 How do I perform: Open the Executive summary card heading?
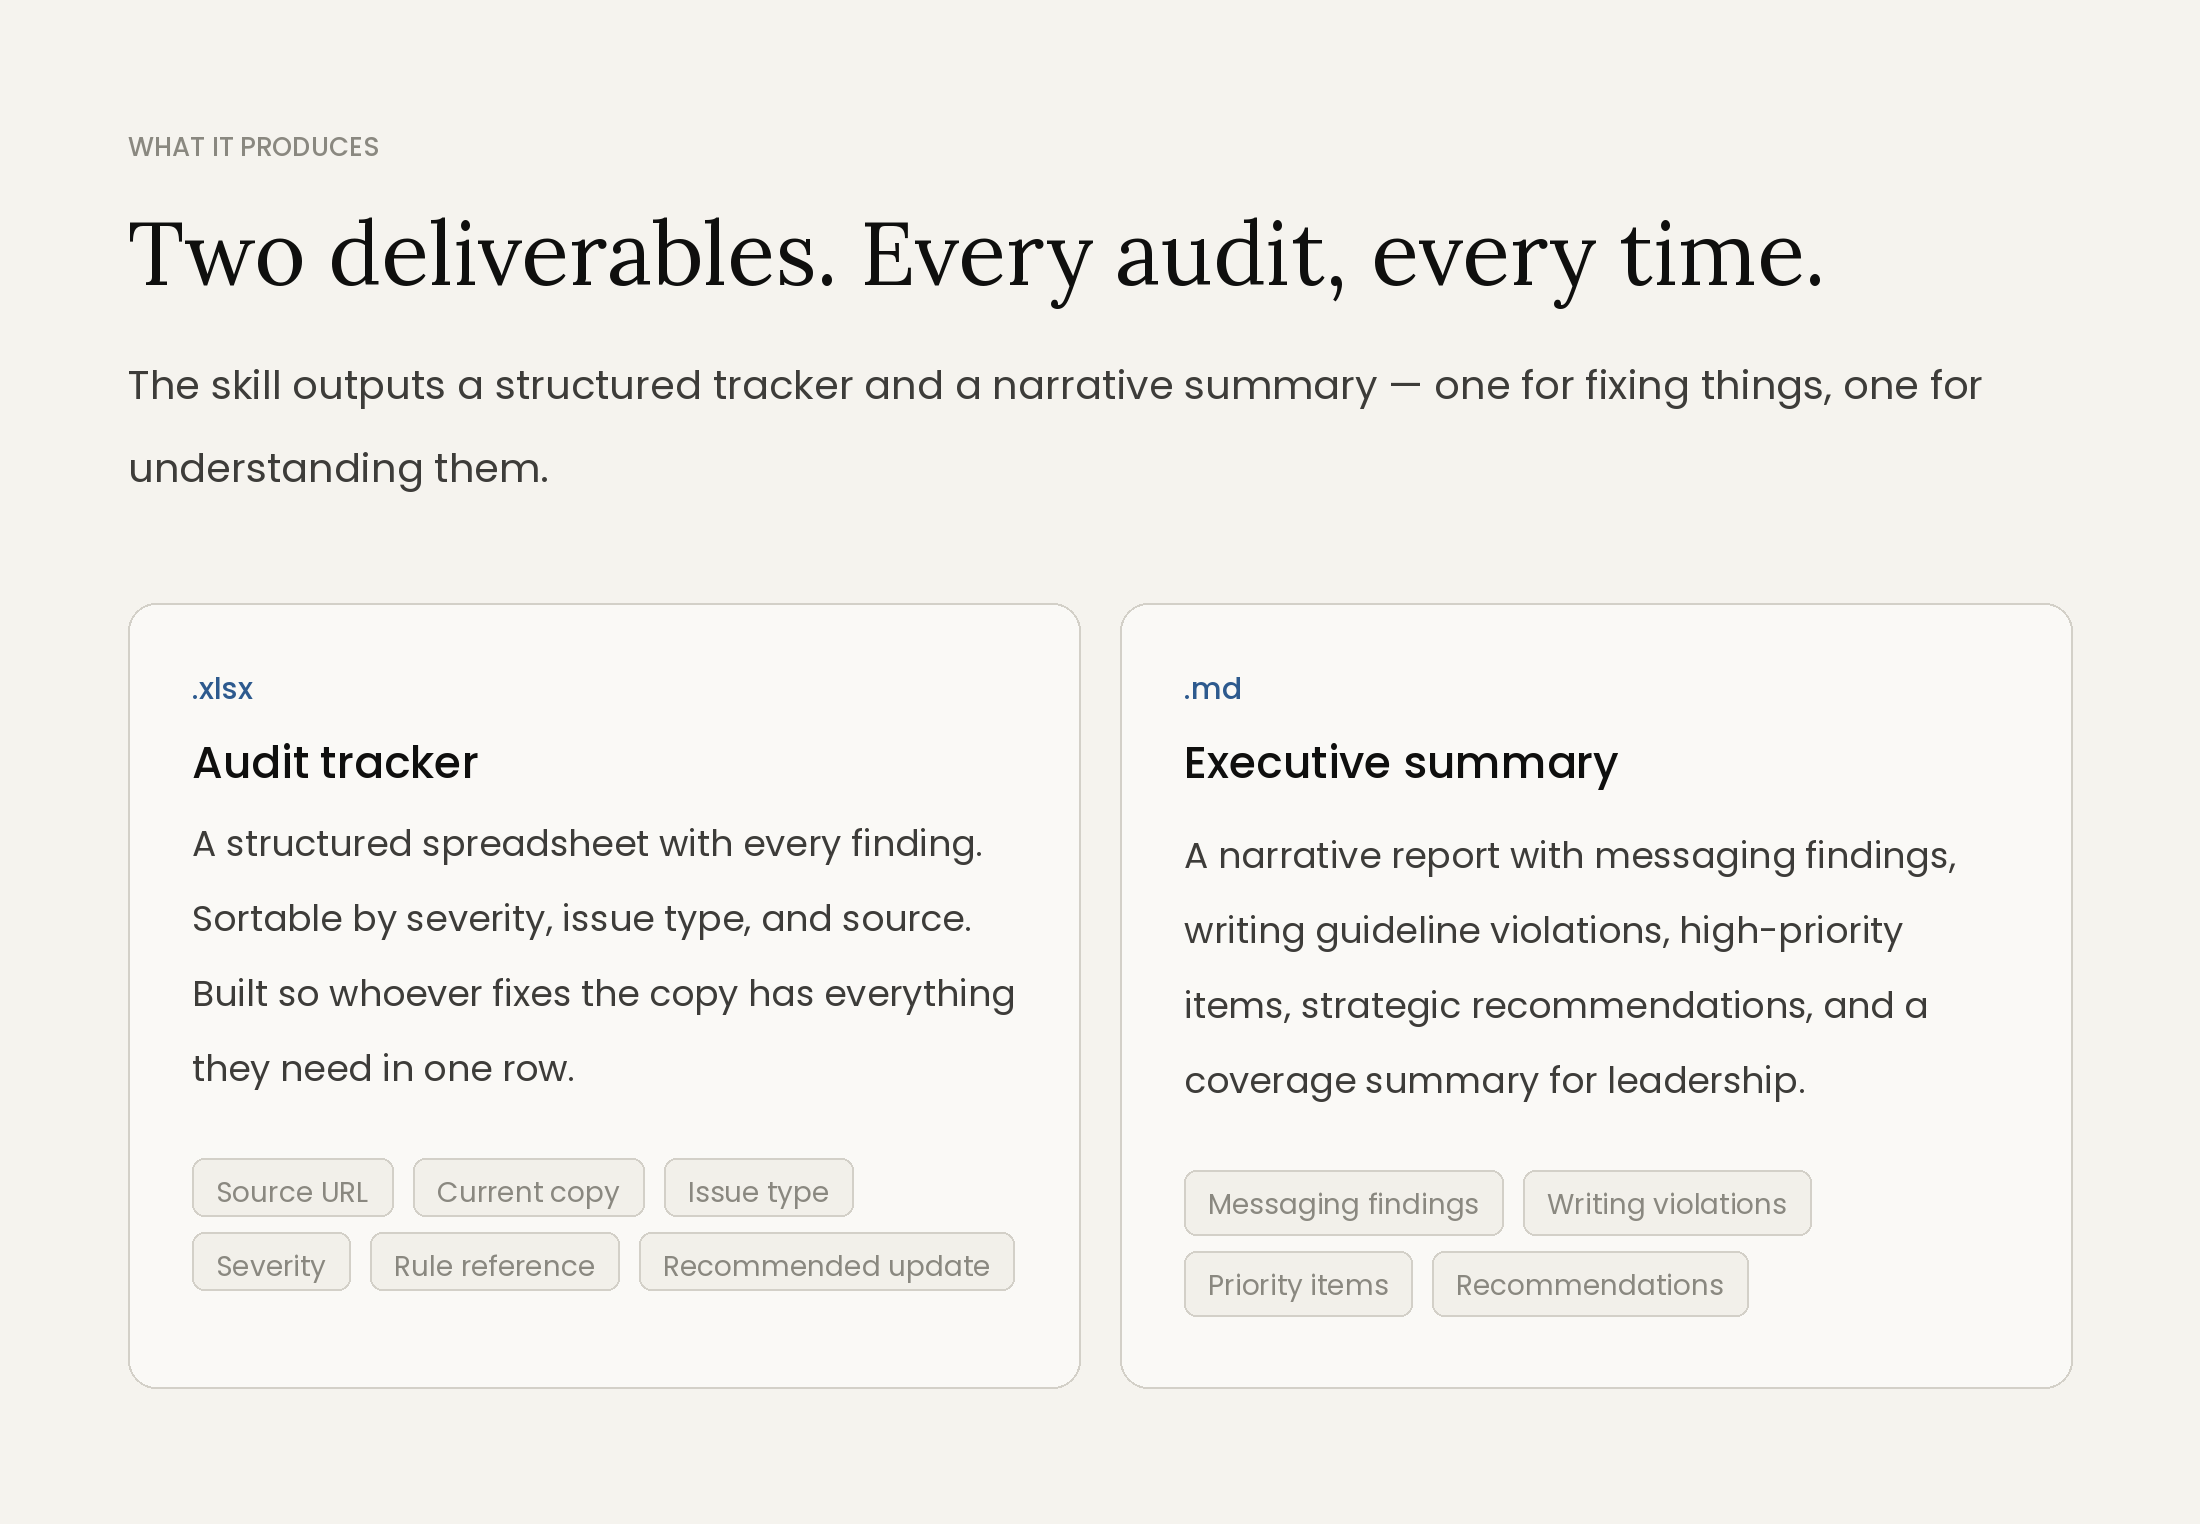click(x=1400, y=763)
